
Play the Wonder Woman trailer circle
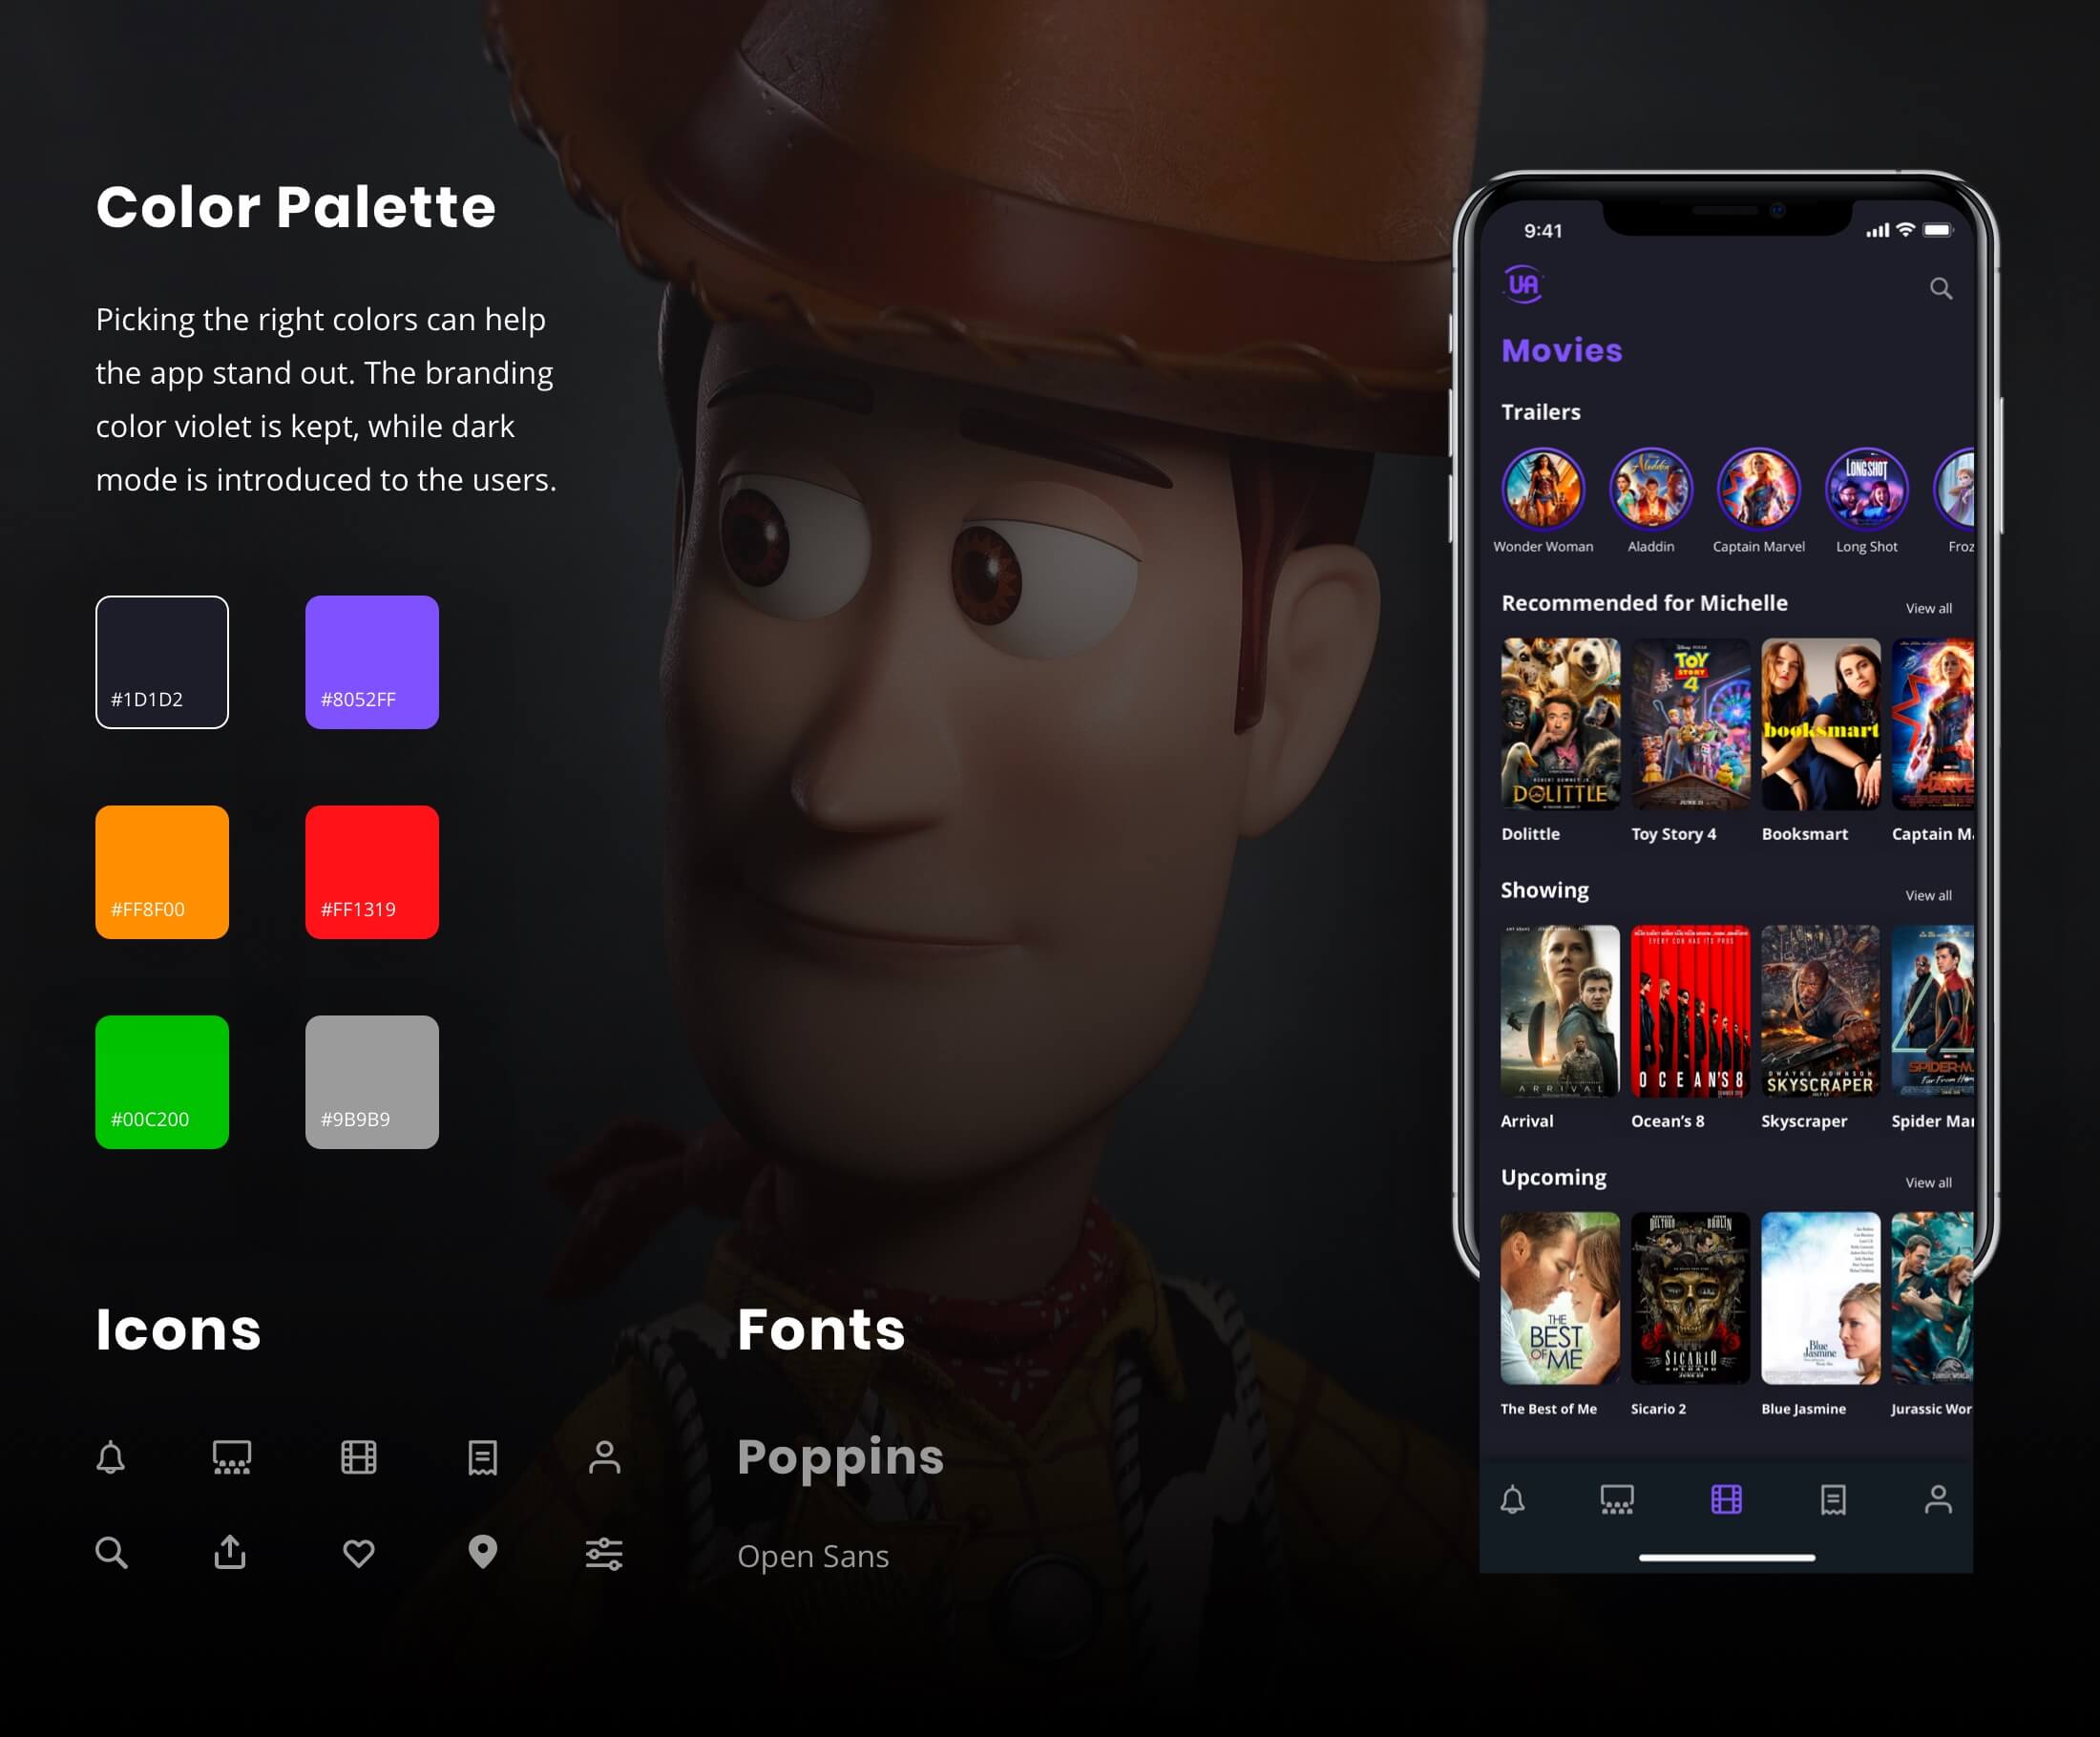pos(1543,488)
